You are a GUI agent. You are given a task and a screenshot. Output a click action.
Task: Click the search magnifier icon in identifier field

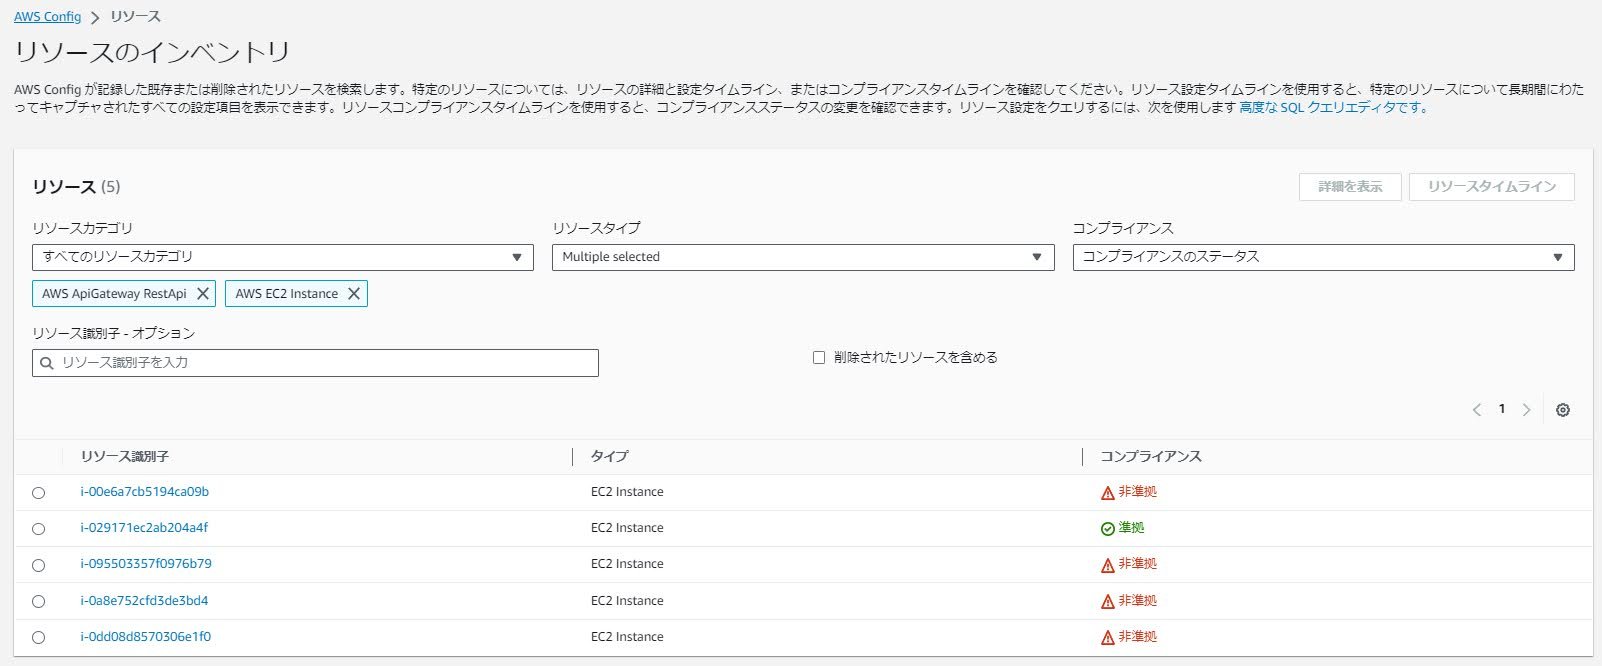coord(47,363)
